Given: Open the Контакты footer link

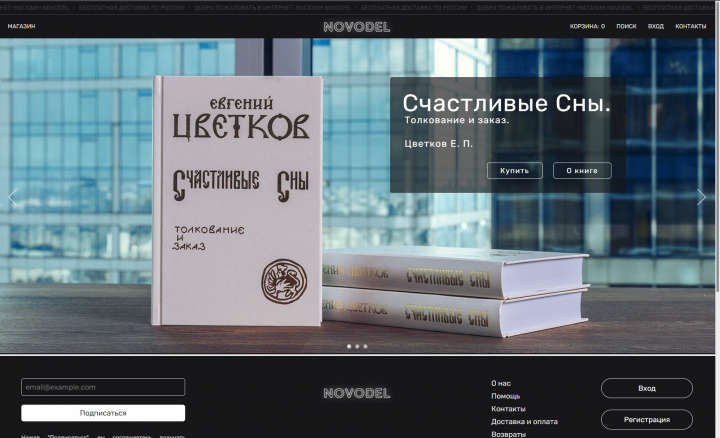Looking at the screenshot, I should (508, 409).
